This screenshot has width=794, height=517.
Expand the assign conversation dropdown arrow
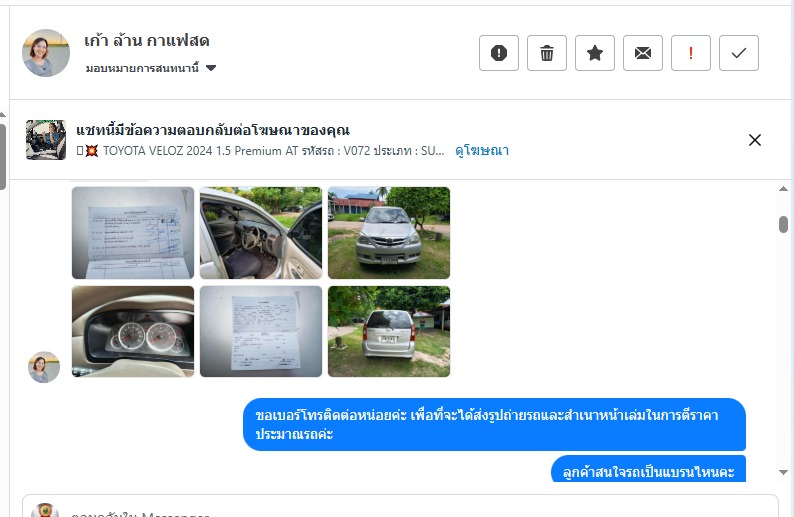pyautogui.click(x=211, y=68)
